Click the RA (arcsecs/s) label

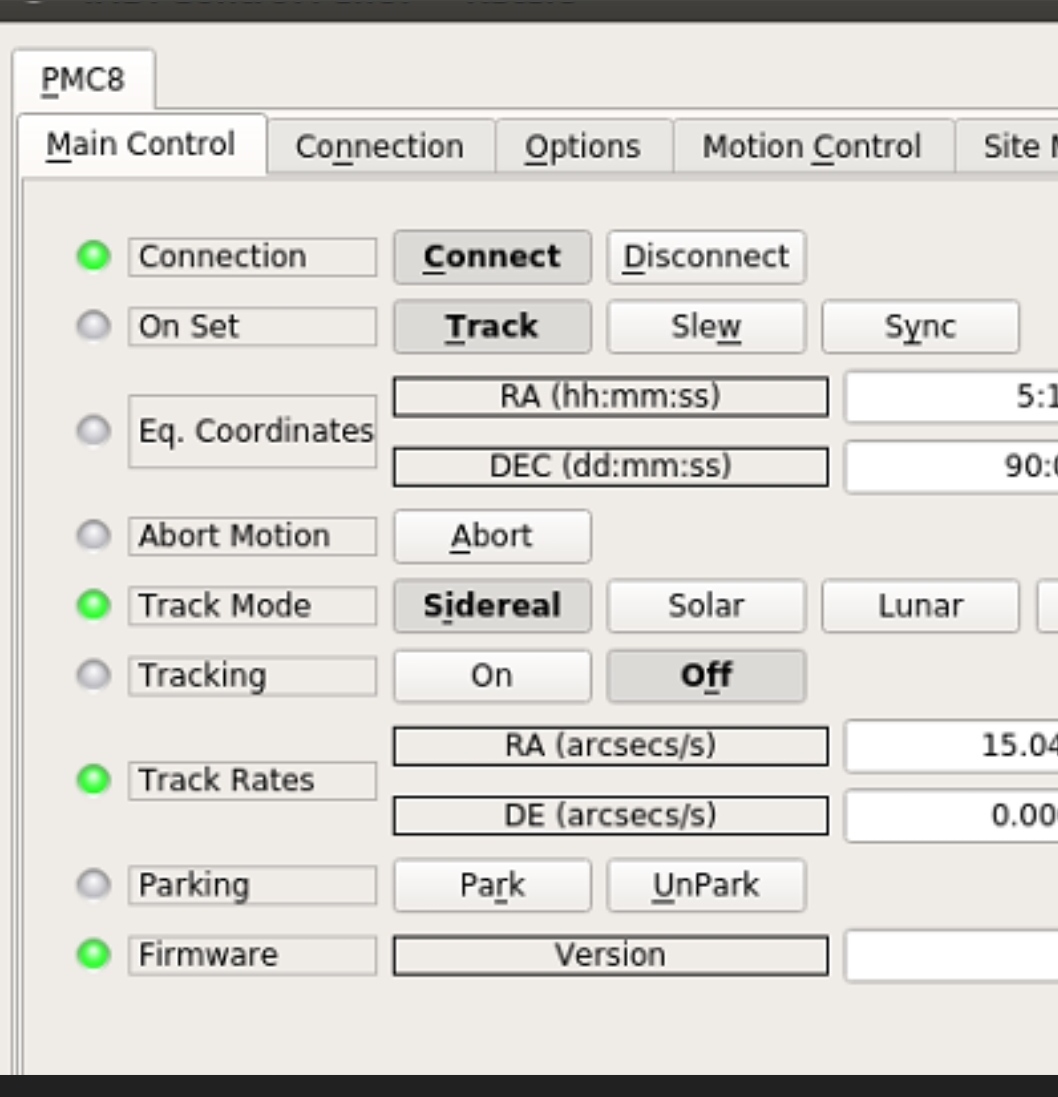[x=611, y=746]
